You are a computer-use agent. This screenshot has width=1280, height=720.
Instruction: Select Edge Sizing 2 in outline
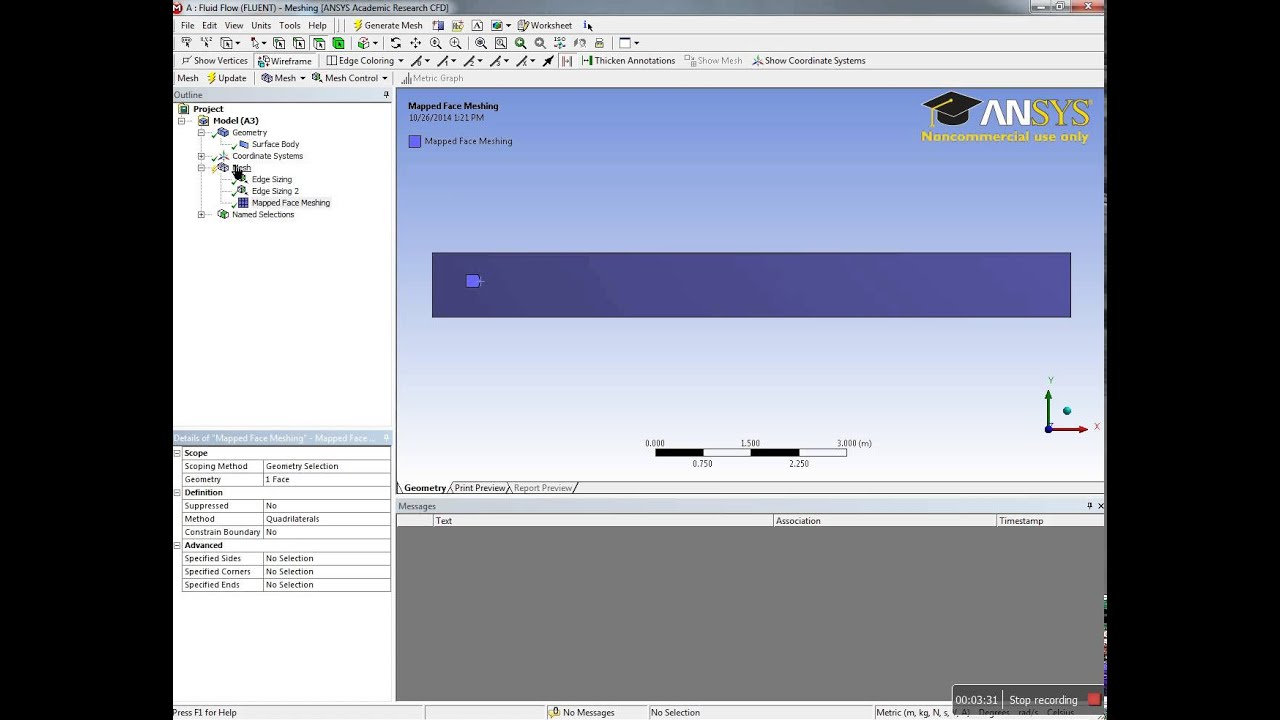coord(275,191)
